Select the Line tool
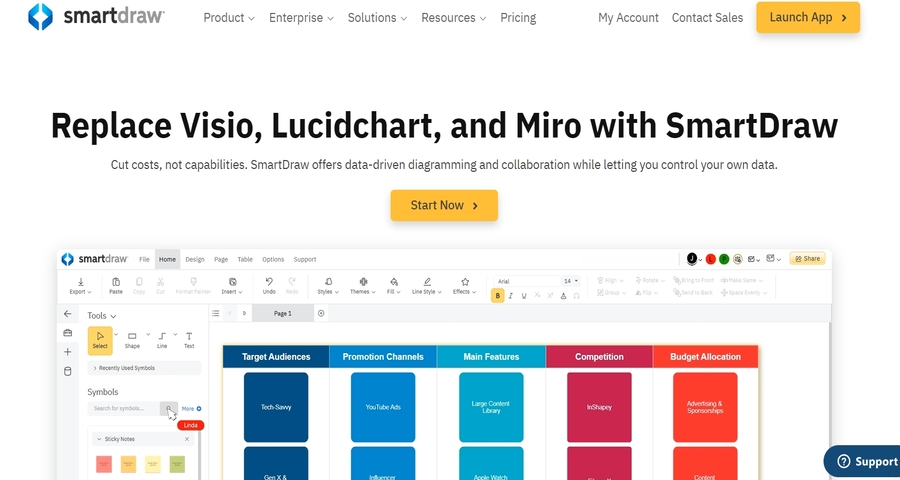The width and height of the screenshot is (900, 480). coord(162,340)
